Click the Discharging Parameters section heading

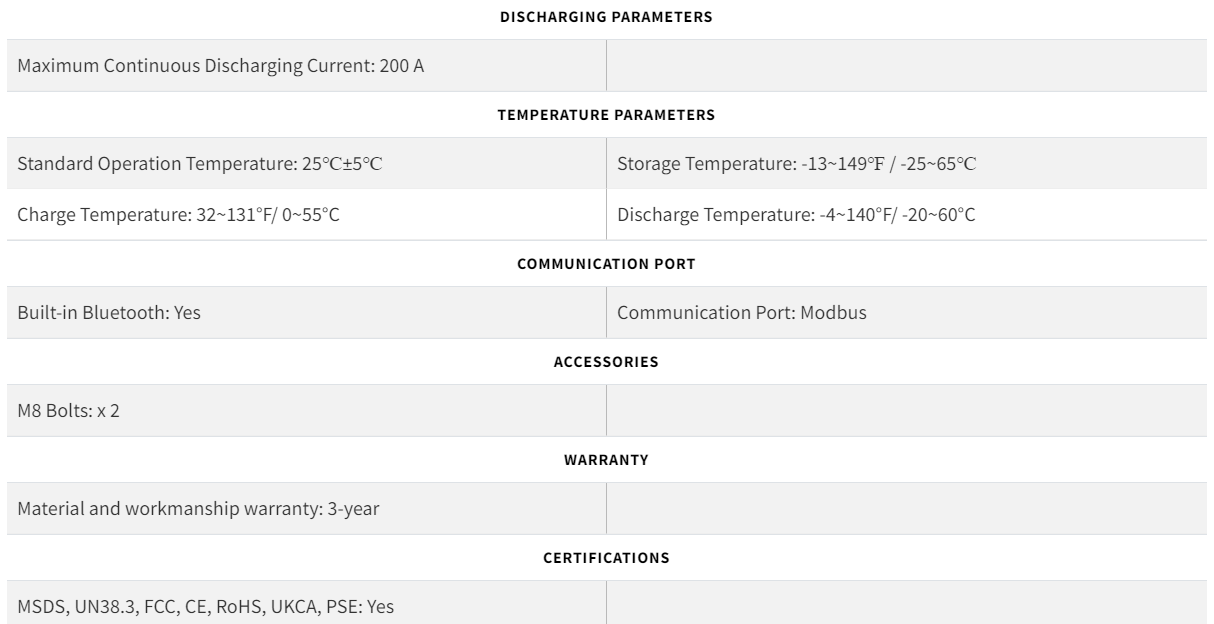pyautogui.click(x=606, y=17)
